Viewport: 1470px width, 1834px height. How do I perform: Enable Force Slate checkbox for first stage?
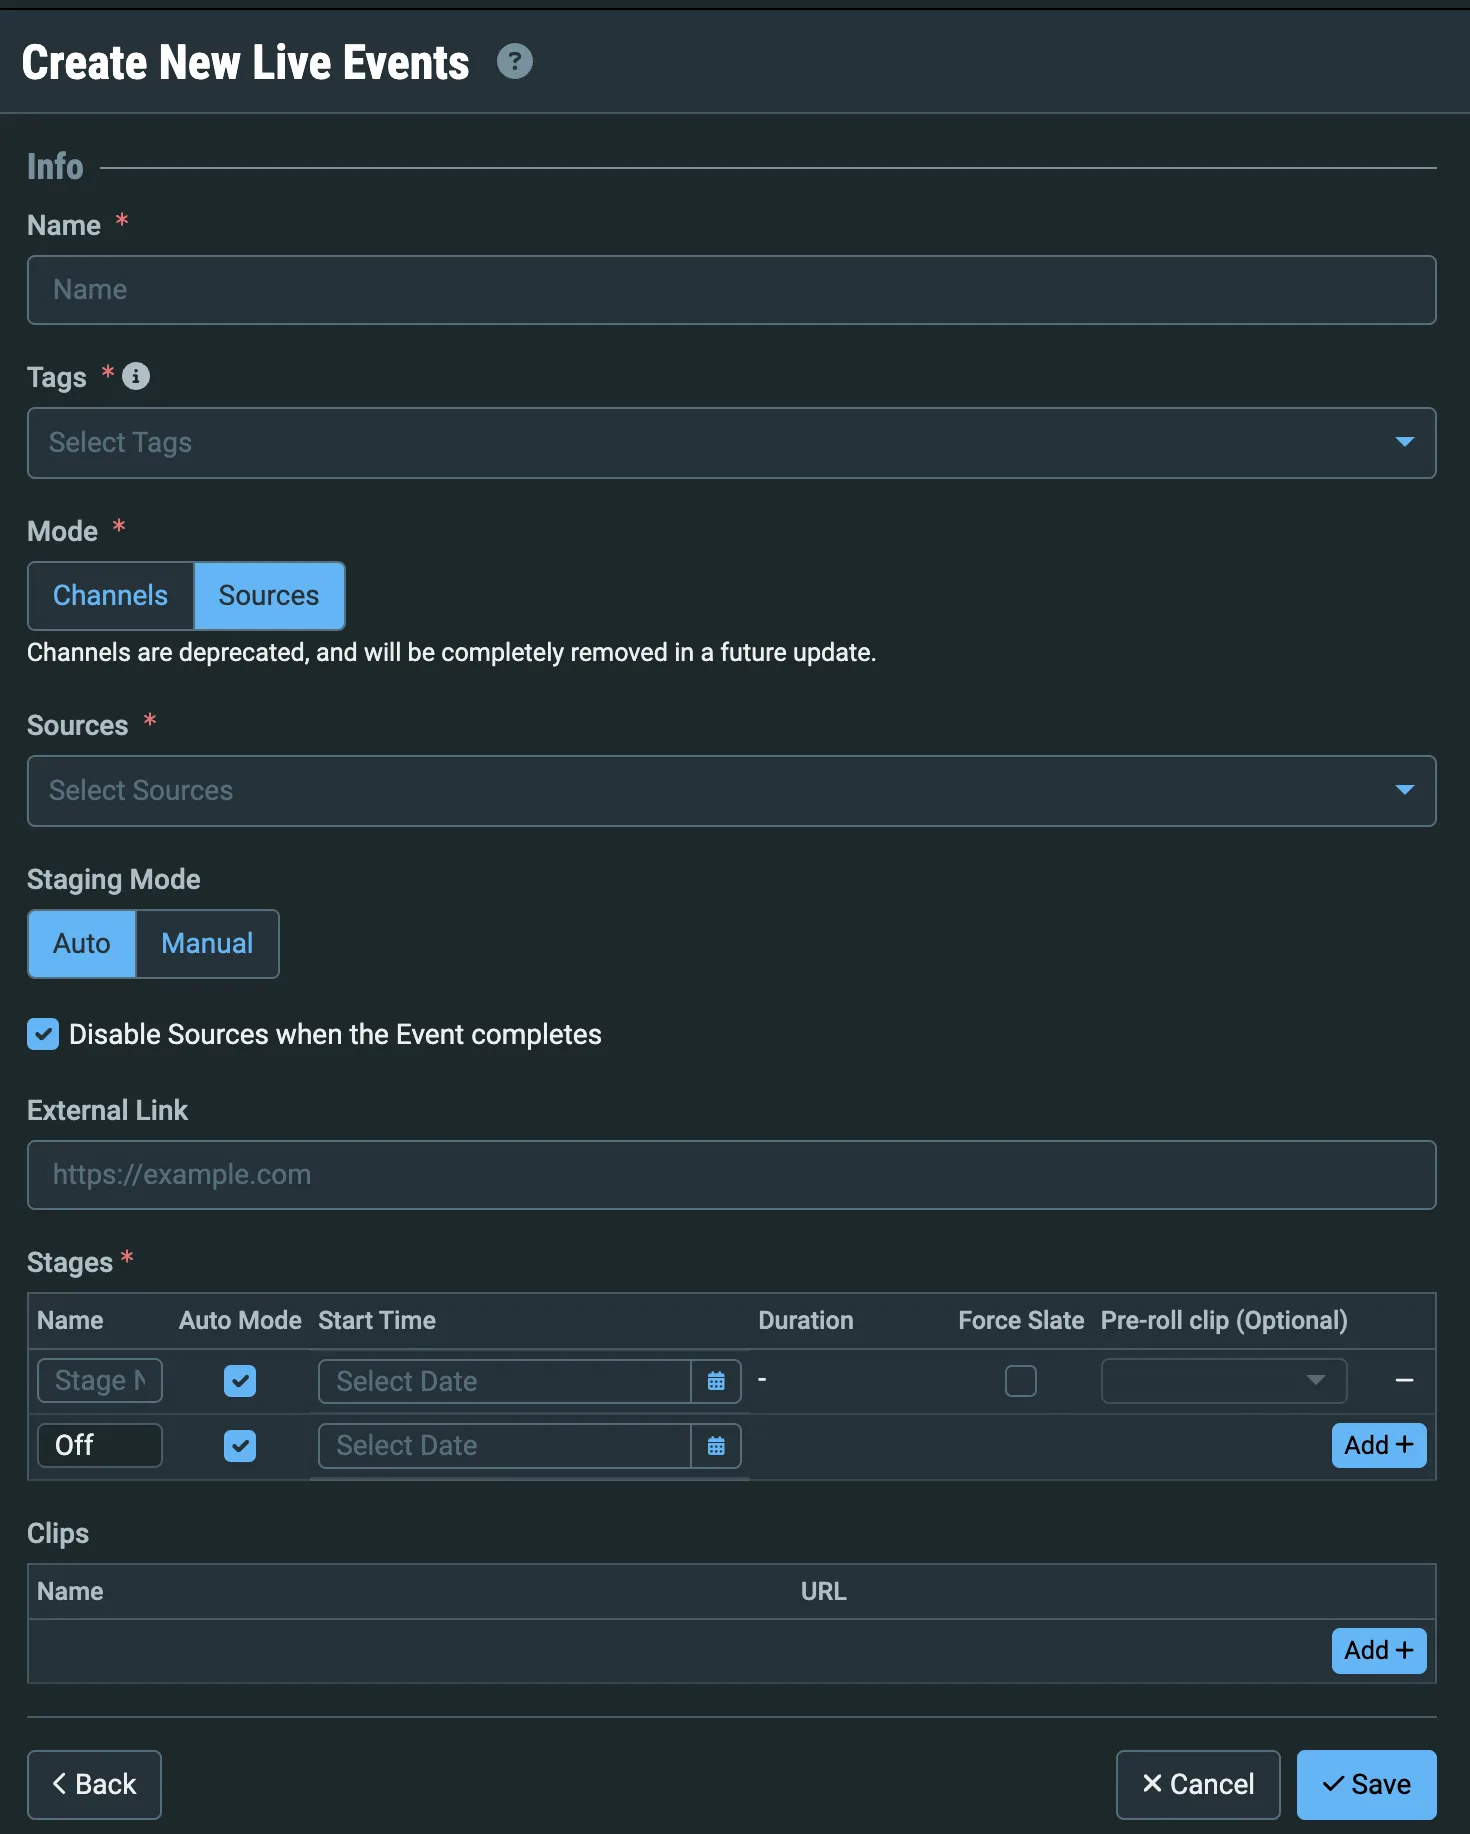pos(1021,1381)
